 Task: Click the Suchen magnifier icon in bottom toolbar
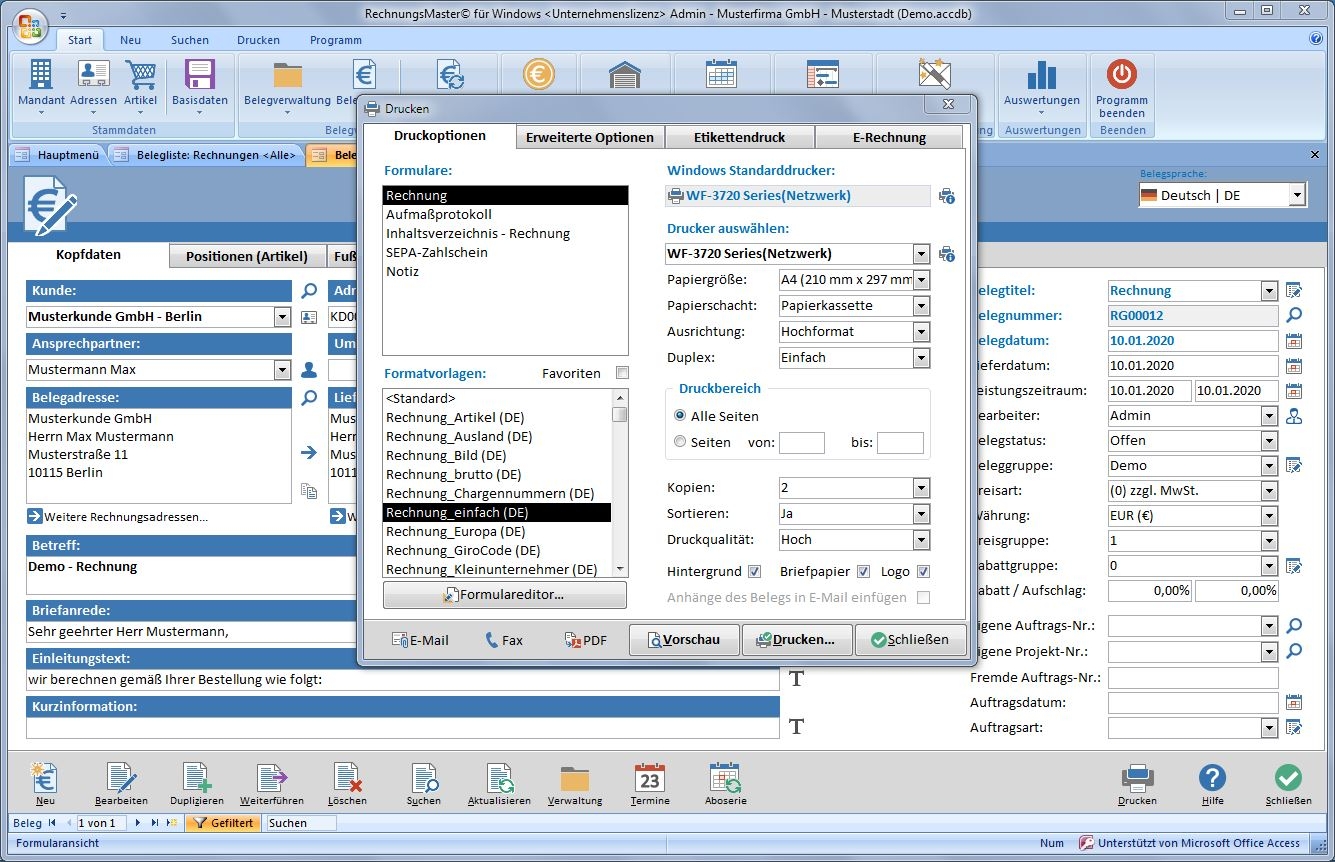point(424,778)
